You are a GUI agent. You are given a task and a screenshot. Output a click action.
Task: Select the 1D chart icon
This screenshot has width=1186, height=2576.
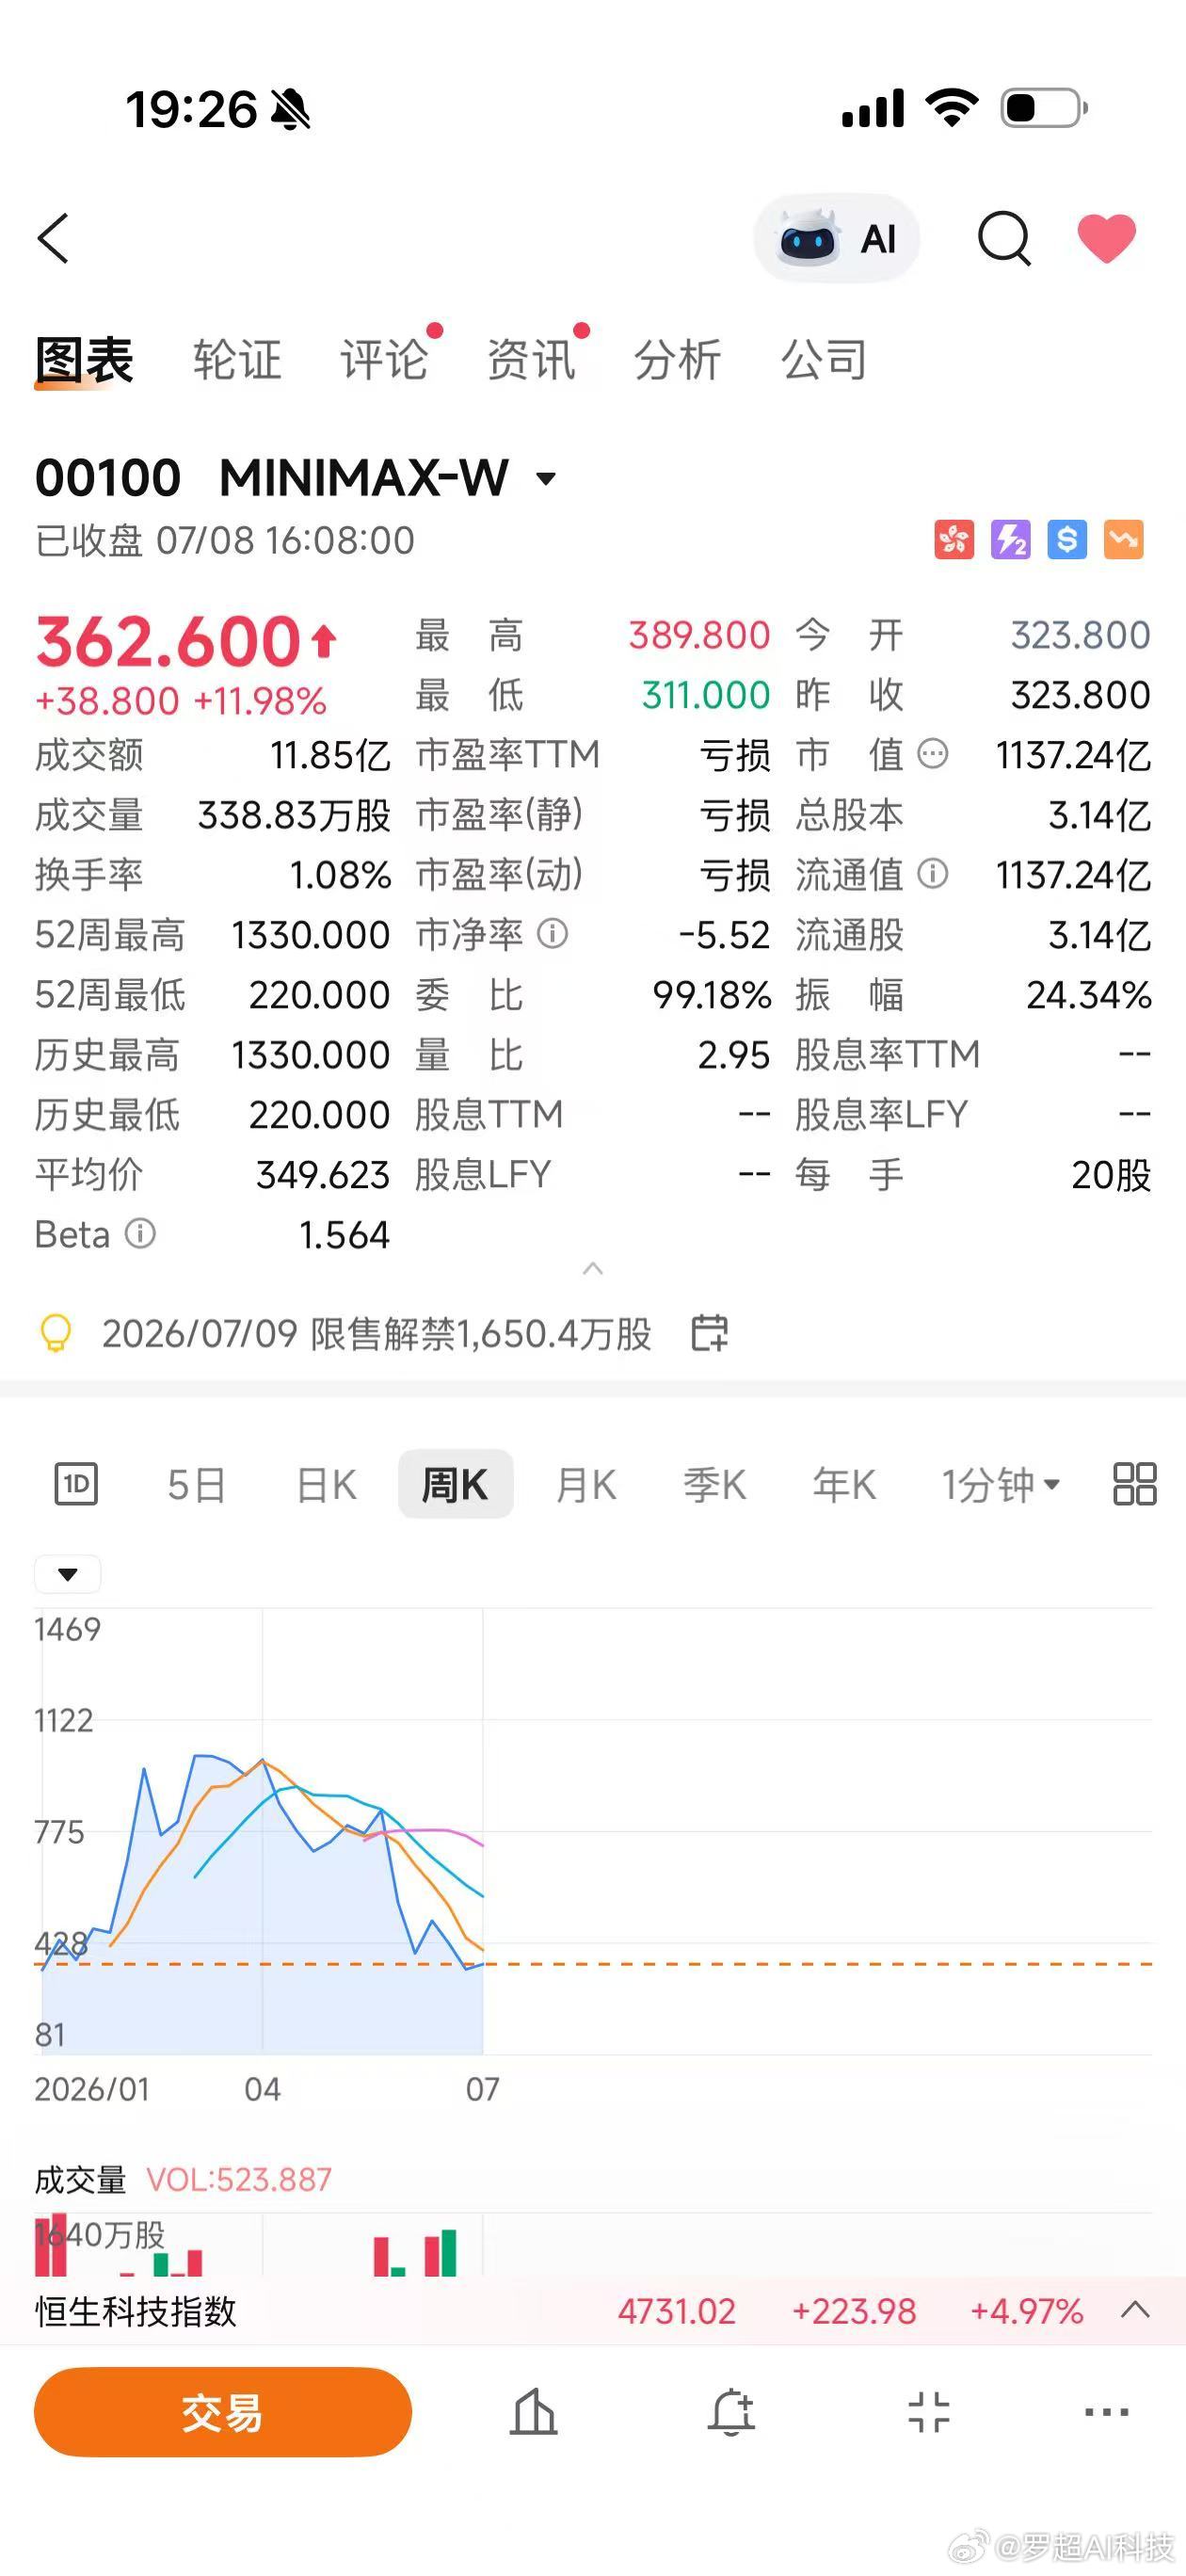pyautogui.click(x=76, y=1484)
